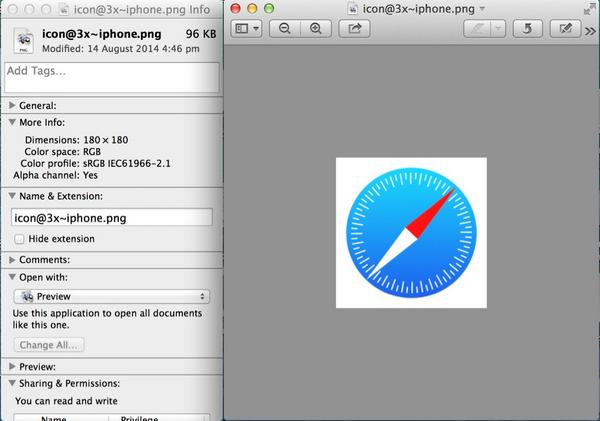Expand the Comments section
The image size is (600, 421).
(12, 260)
